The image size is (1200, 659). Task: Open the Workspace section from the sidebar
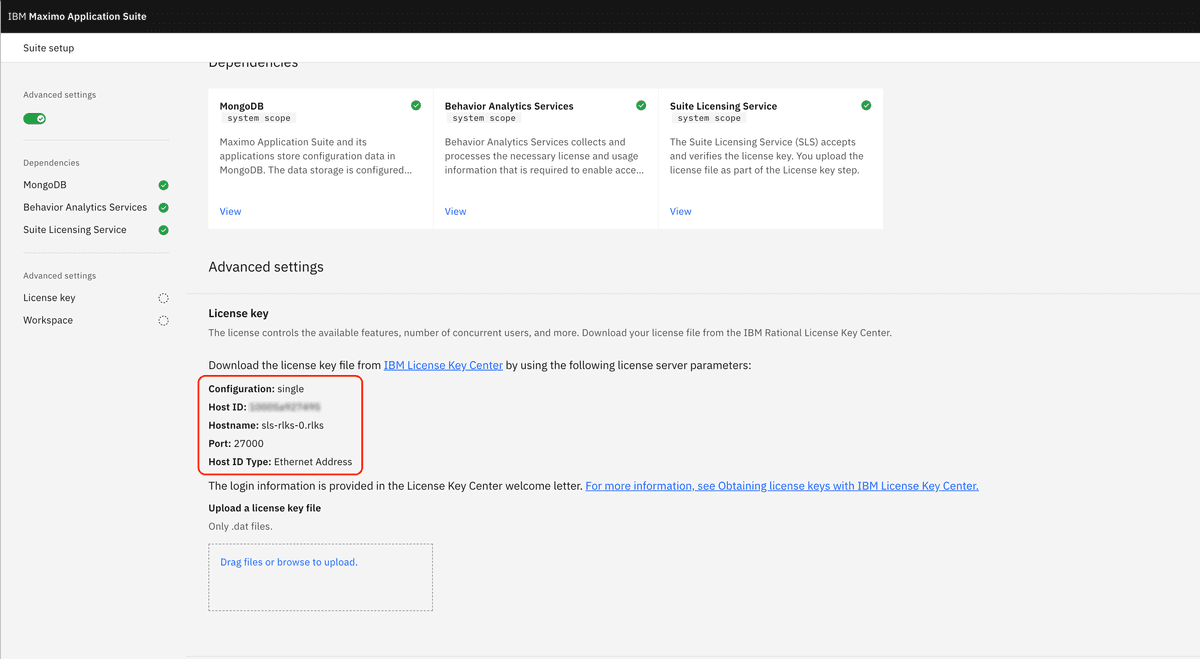pos(45,320)
